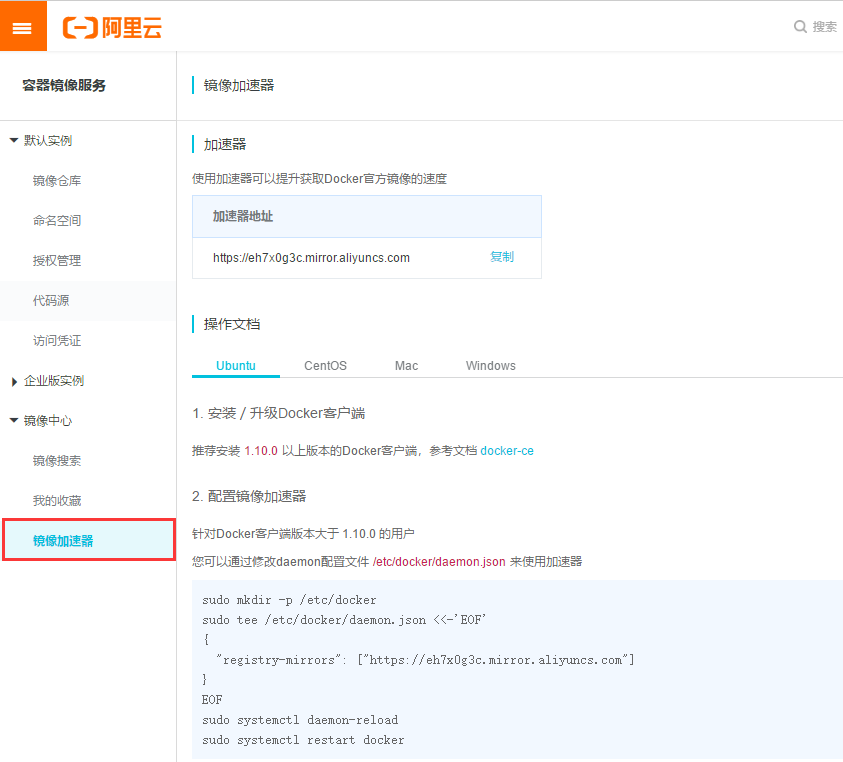Screen dimensions: 843x762
Task: Open the docker-ce documentation link
Action: click(507, 451)
